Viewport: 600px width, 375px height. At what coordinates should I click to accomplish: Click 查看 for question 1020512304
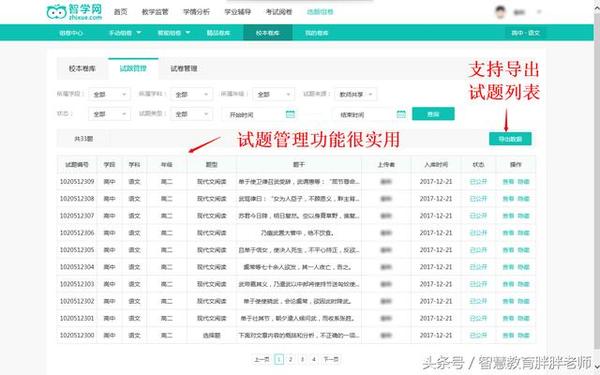pyautogui.click(x=508, y=267)
